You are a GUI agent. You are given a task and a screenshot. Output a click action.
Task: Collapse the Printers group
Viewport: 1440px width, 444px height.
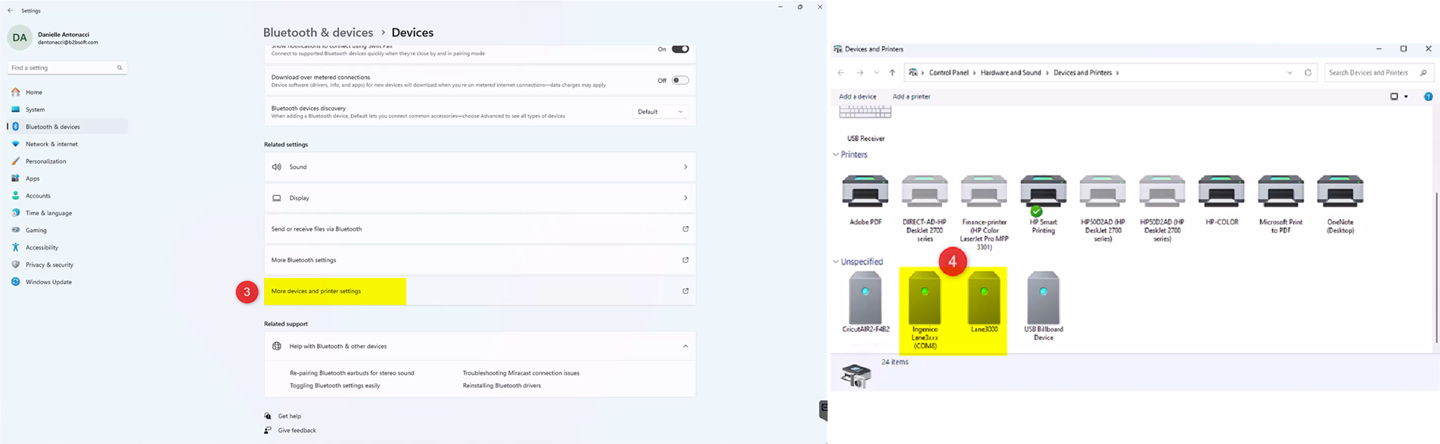pyautogui.click(x=836, y=155)
